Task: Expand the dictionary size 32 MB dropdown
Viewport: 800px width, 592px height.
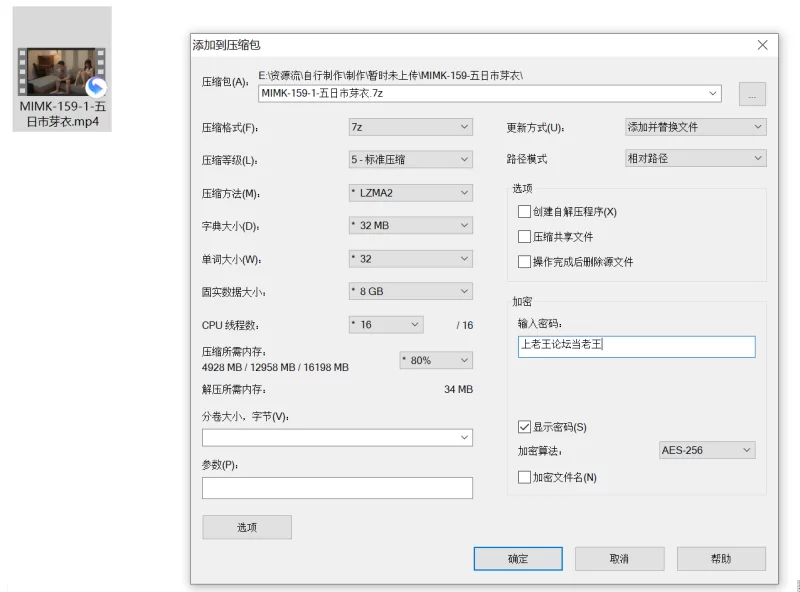Action: [409, 226]
